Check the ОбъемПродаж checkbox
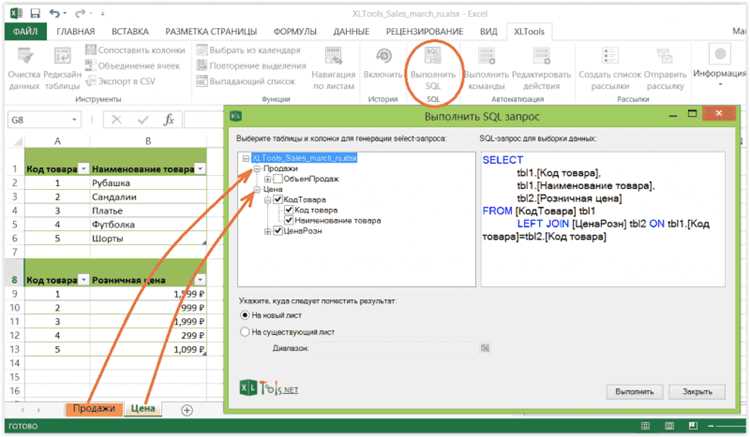This screenshot has height=437, width=750. (278, 179)
